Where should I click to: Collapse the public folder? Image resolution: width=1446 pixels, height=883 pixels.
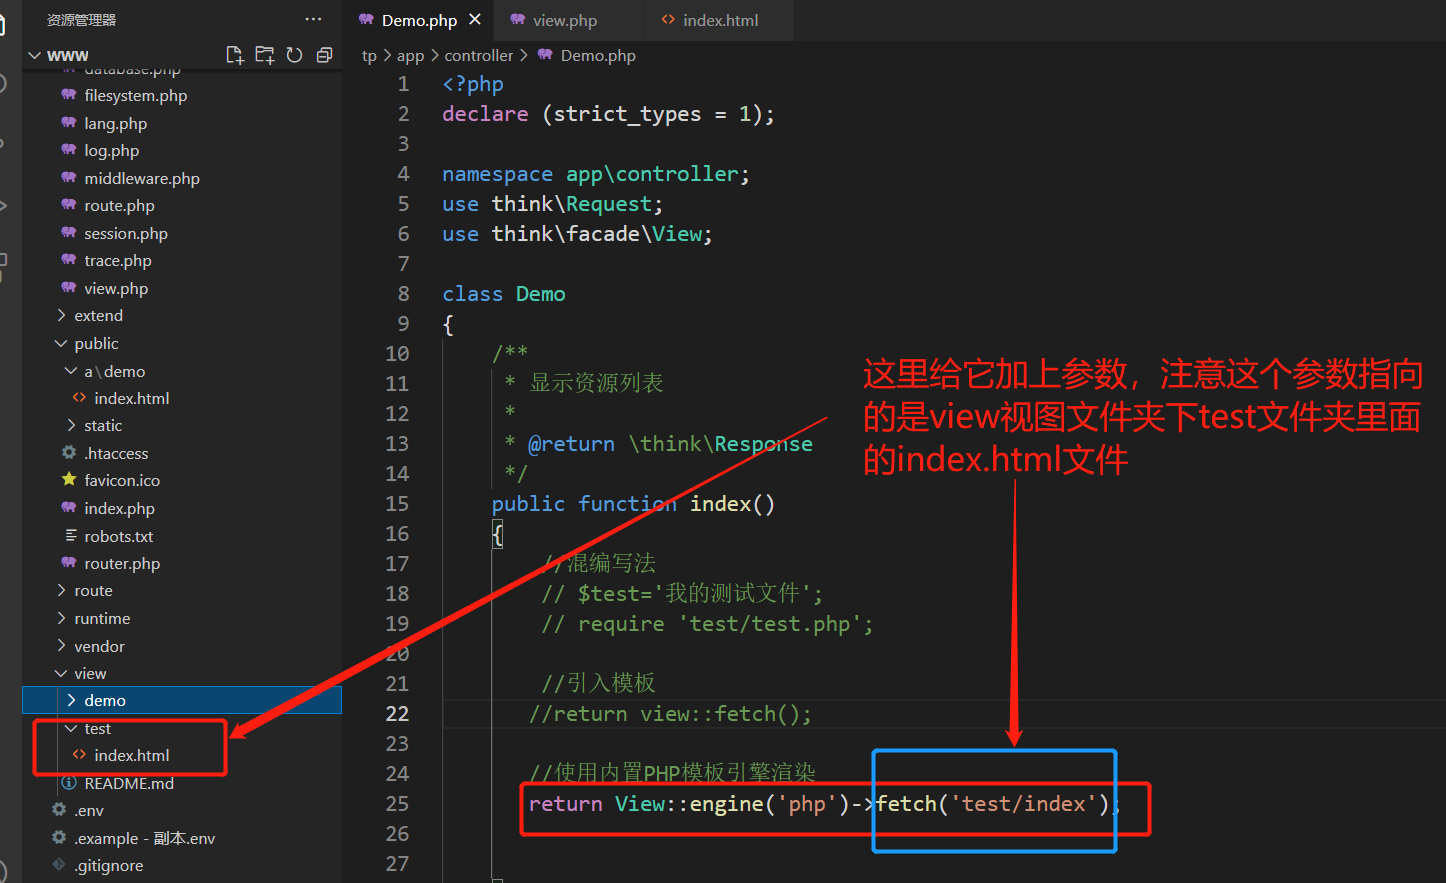click(96, 343)
